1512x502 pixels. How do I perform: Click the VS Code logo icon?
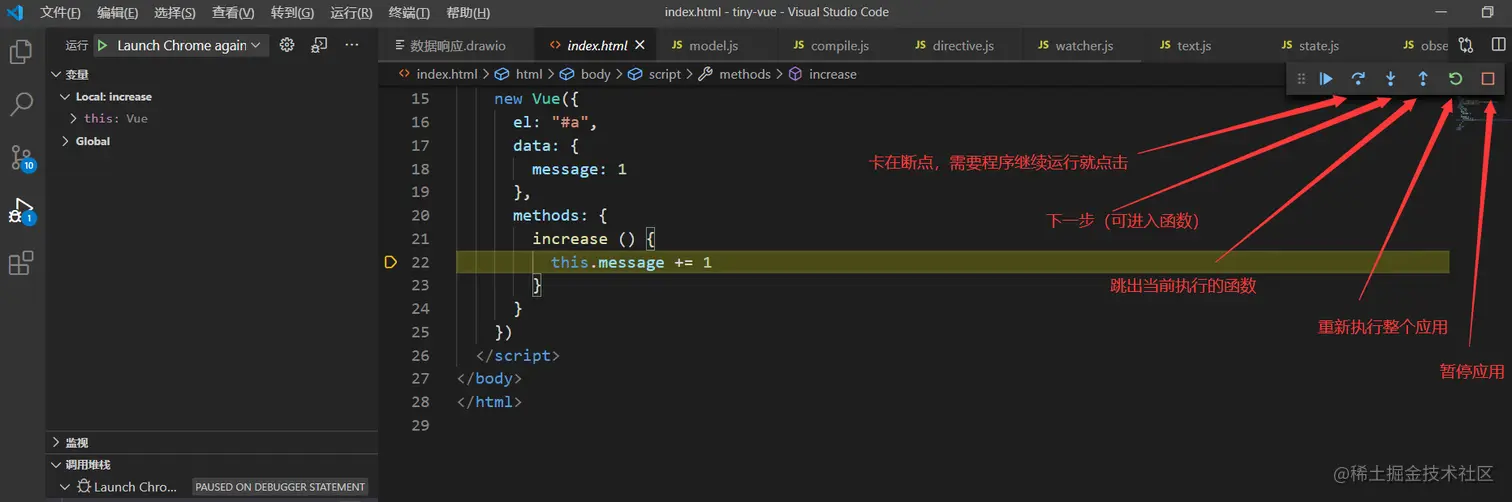coord(15,13)
